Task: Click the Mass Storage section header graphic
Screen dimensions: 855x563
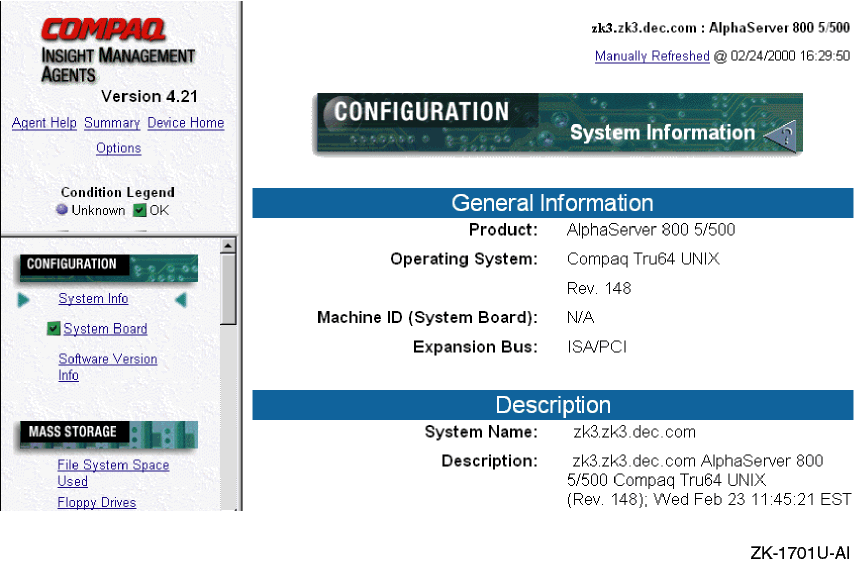Action: (107, 433)
